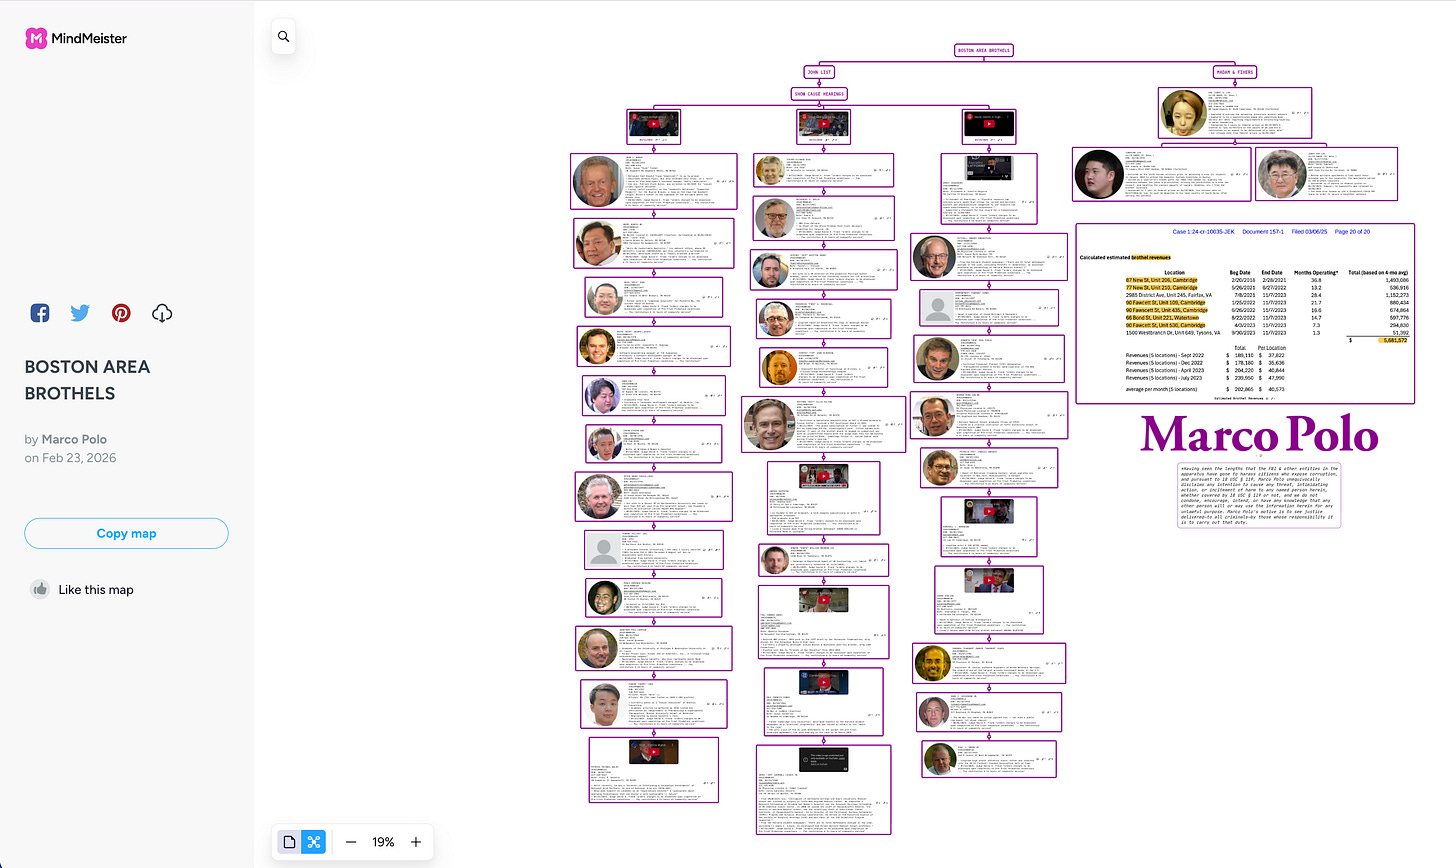
Task: Play leftmost video under SHOW CAUSE HEARINGS
Action: coord(654,124)
